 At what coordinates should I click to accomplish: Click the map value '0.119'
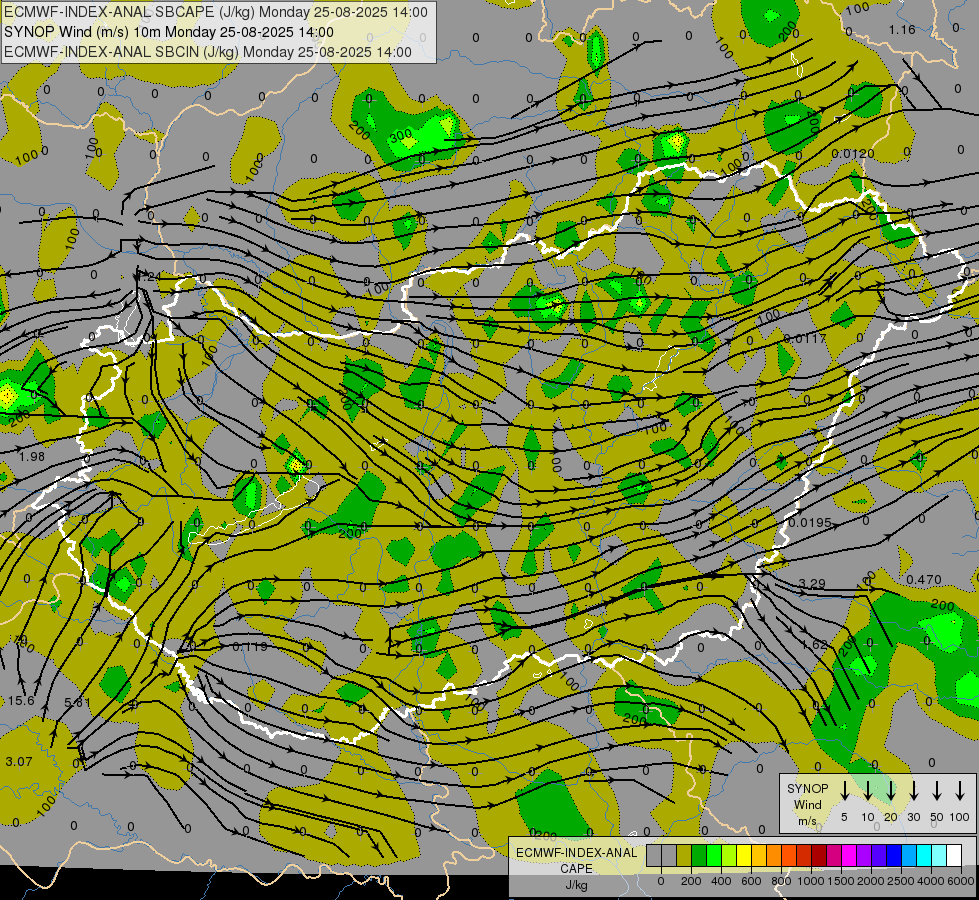coord(250,646)
